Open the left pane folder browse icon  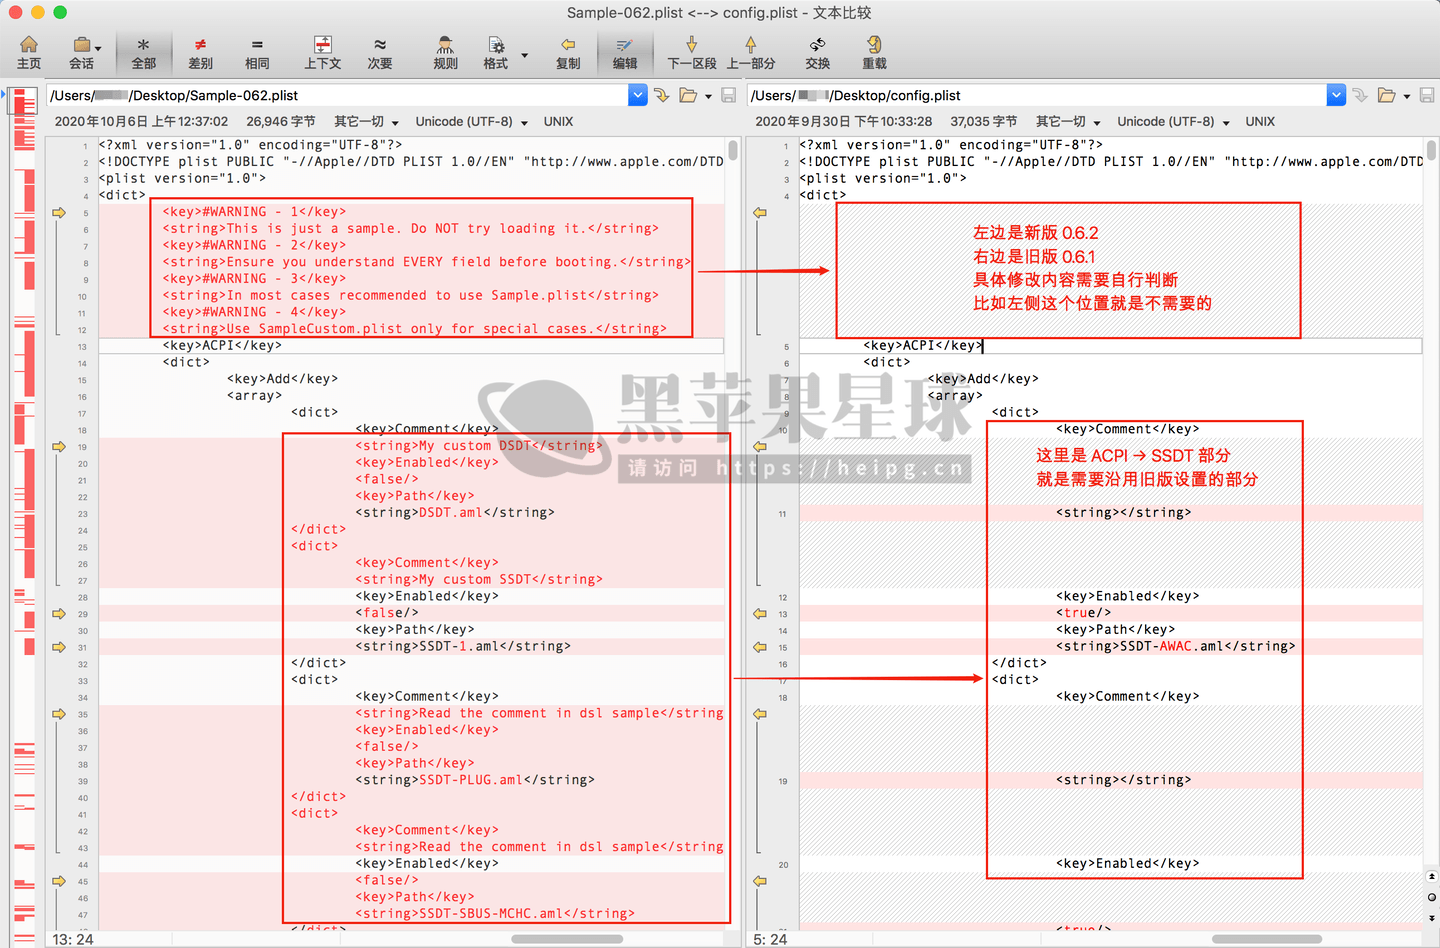pos(688,95)
